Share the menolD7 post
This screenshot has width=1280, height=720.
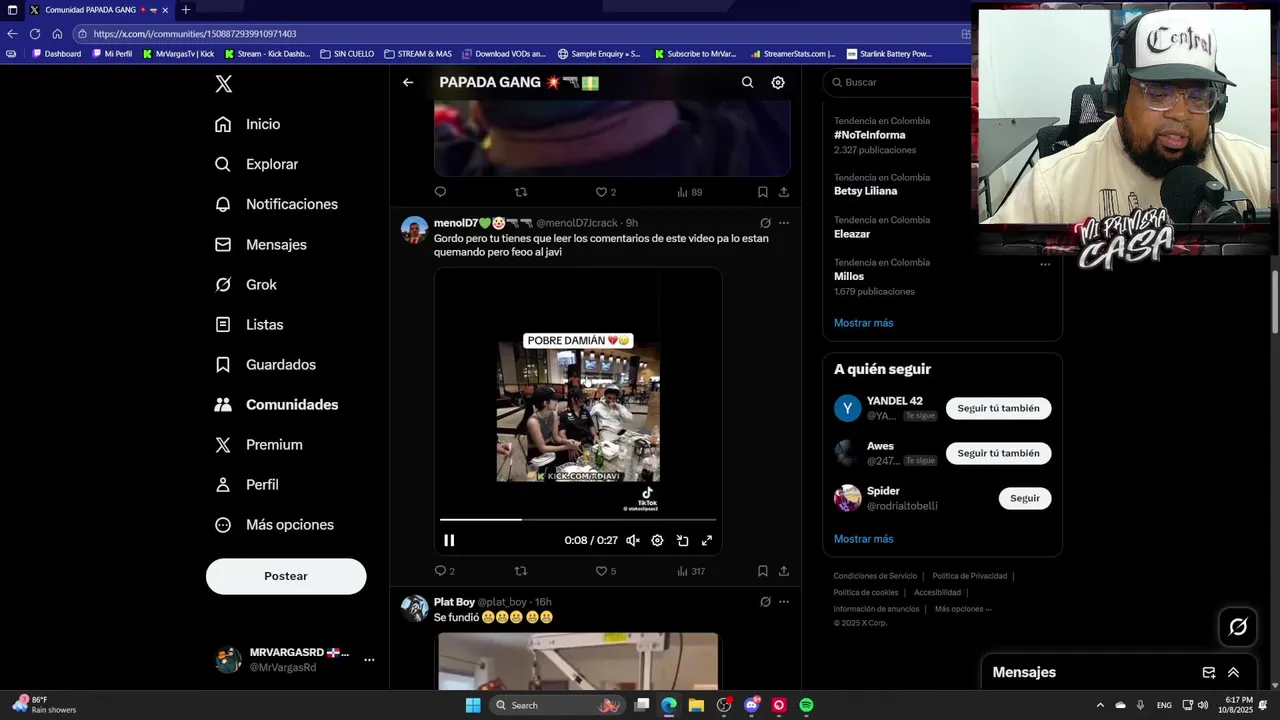click(x=784, y=571)
